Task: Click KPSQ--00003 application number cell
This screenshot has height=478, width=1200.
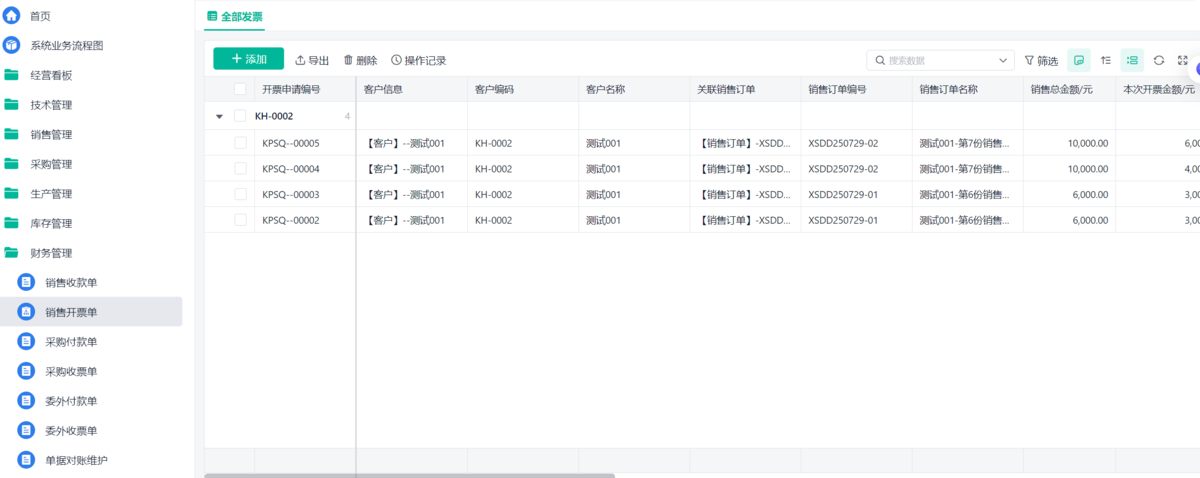Action: click(x=291, y=194)
